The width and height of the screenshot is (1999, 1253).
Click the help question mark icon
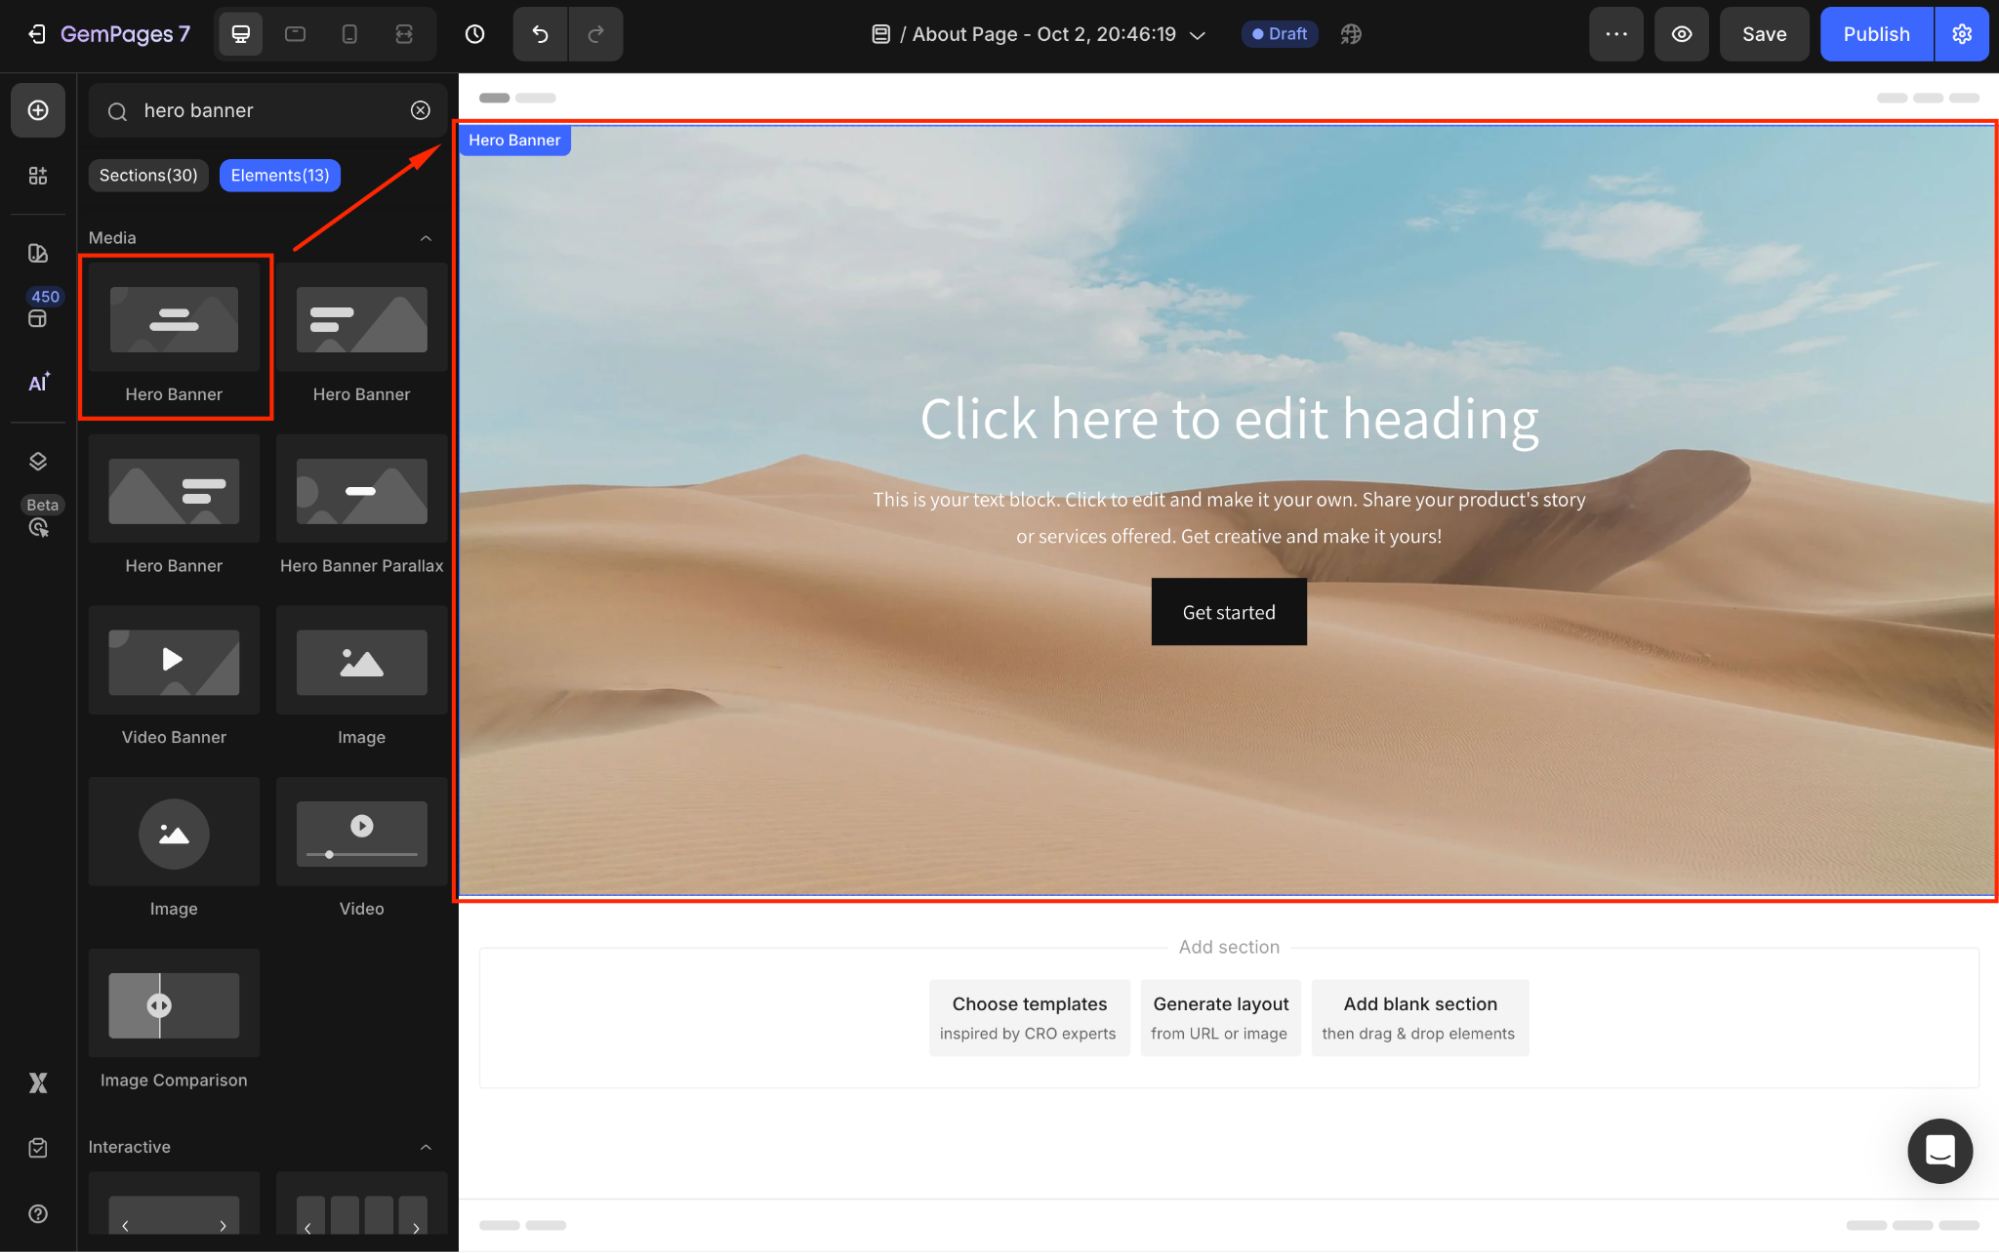[x=38, y=1213]
